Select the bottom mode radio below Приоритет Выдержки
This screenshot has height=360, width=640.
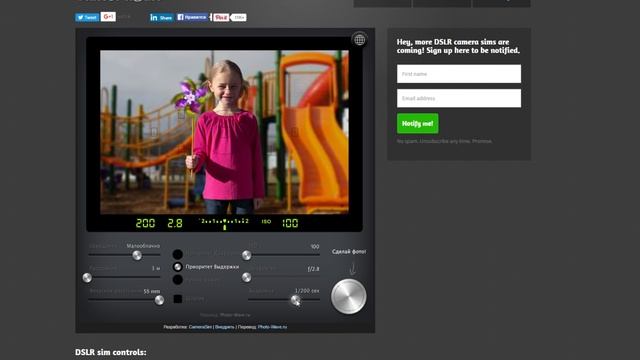click(x=178, y=280)
